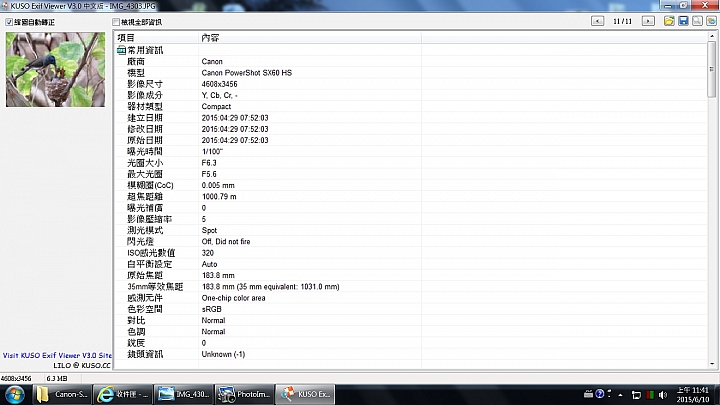Screen dimensions: 720x405
Task: Show hidden system tray icons arrow
Action: coord(620,395)
